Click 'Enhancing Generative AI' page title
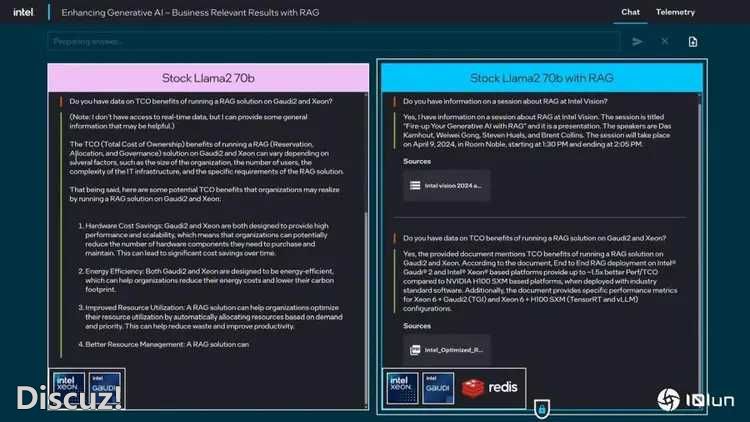Viewport: 750px width, 422px height. click(190, 12)
